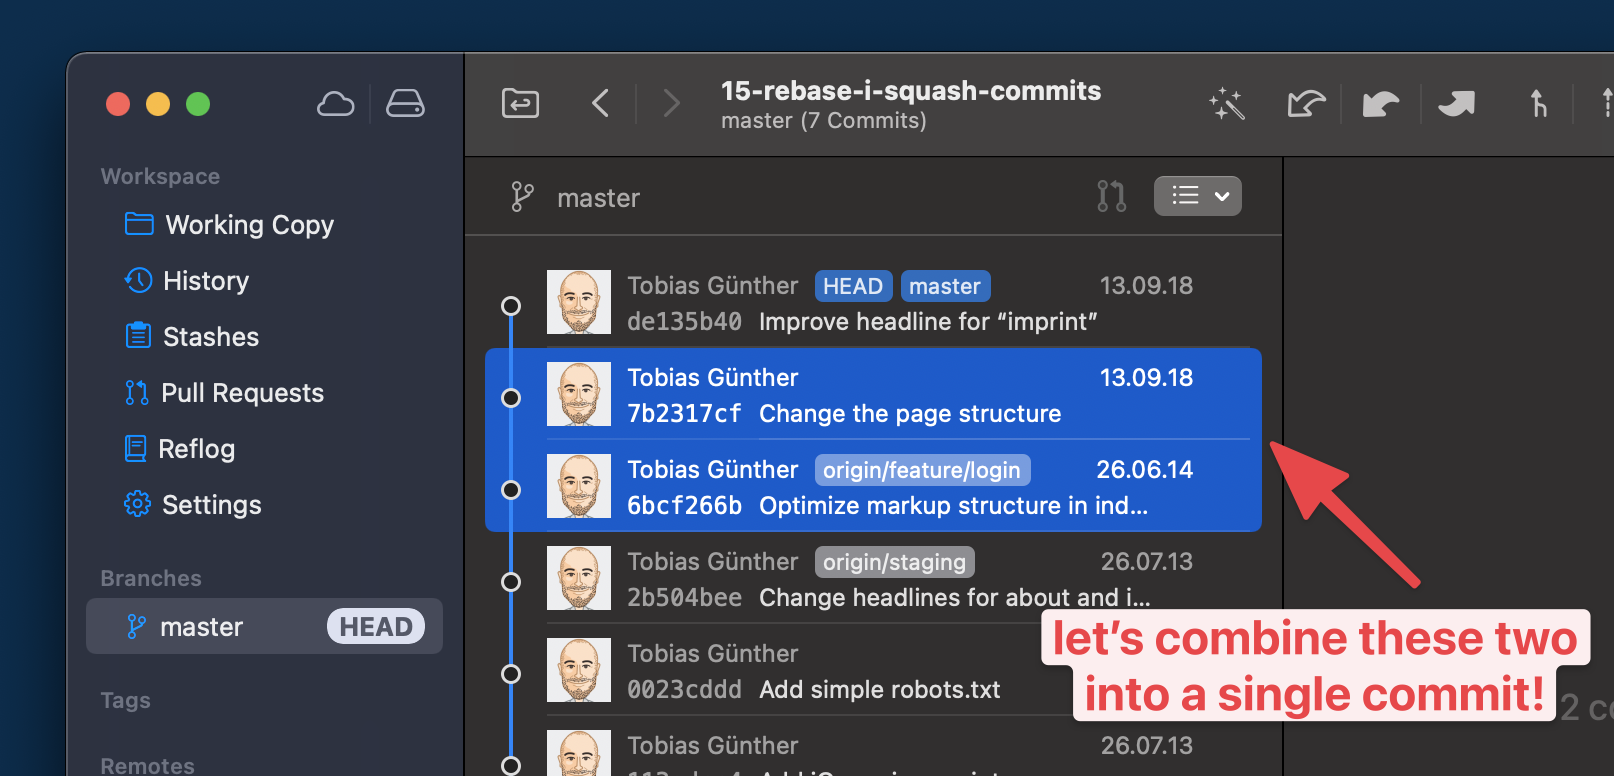Image resolution: width=1614 pixels, height=776 pixels.
Task: Select the master branch in Branches
Action: [x=201, y=627]
